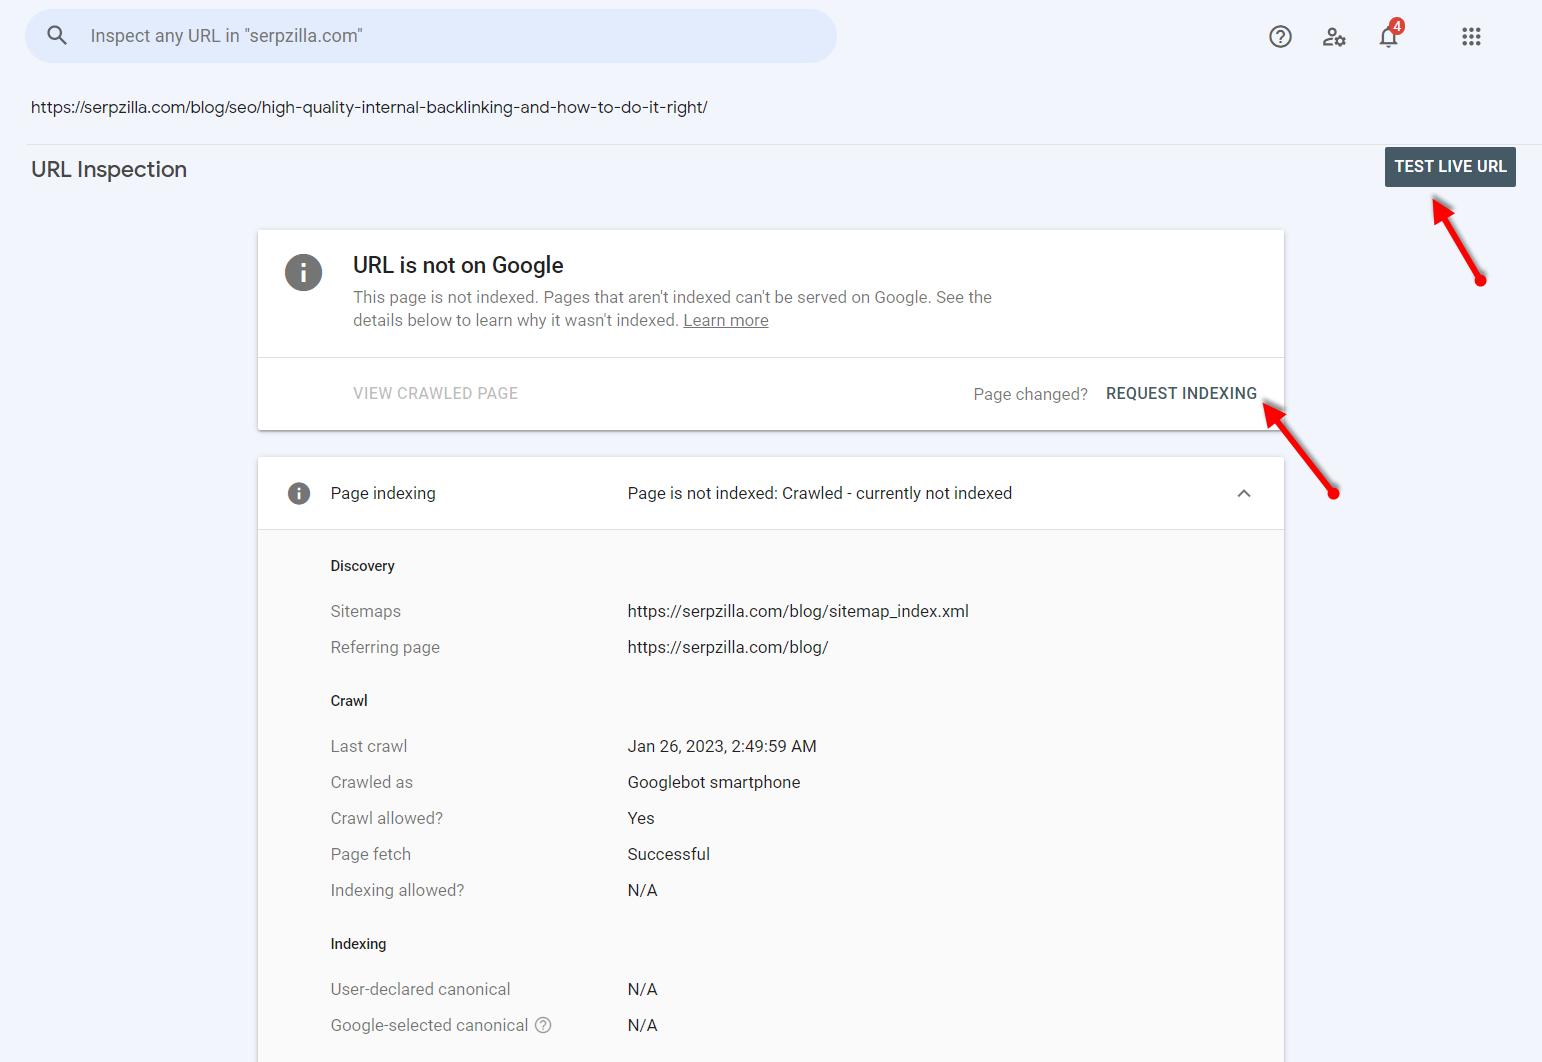This screenshot has height=1062, width=1542.
Task: Click the inspected backlinking article URL text
Action: point(369,107)
